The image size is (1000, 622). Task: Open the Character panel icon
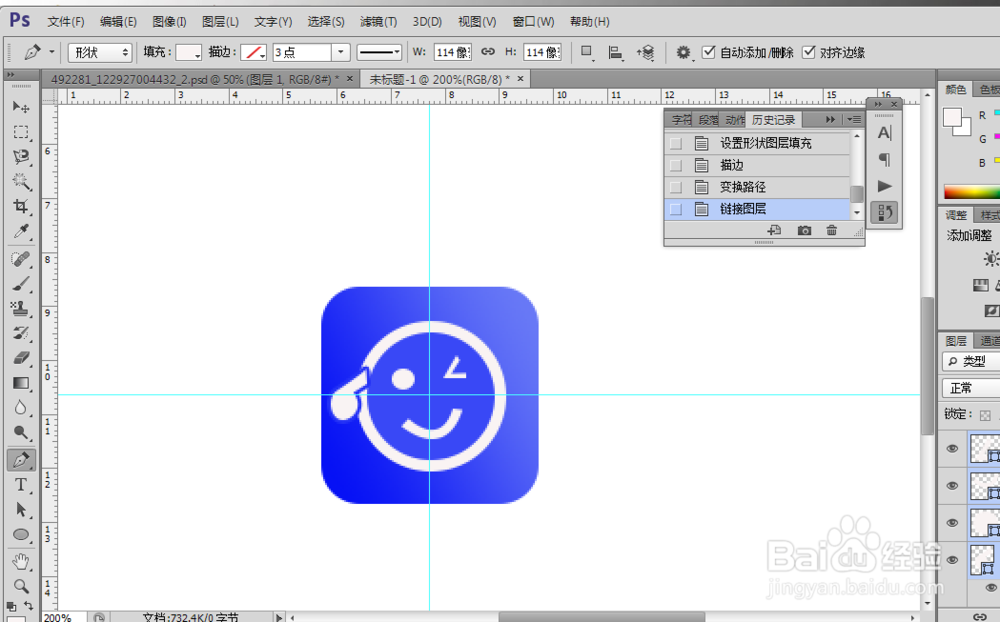coord(885,133)
